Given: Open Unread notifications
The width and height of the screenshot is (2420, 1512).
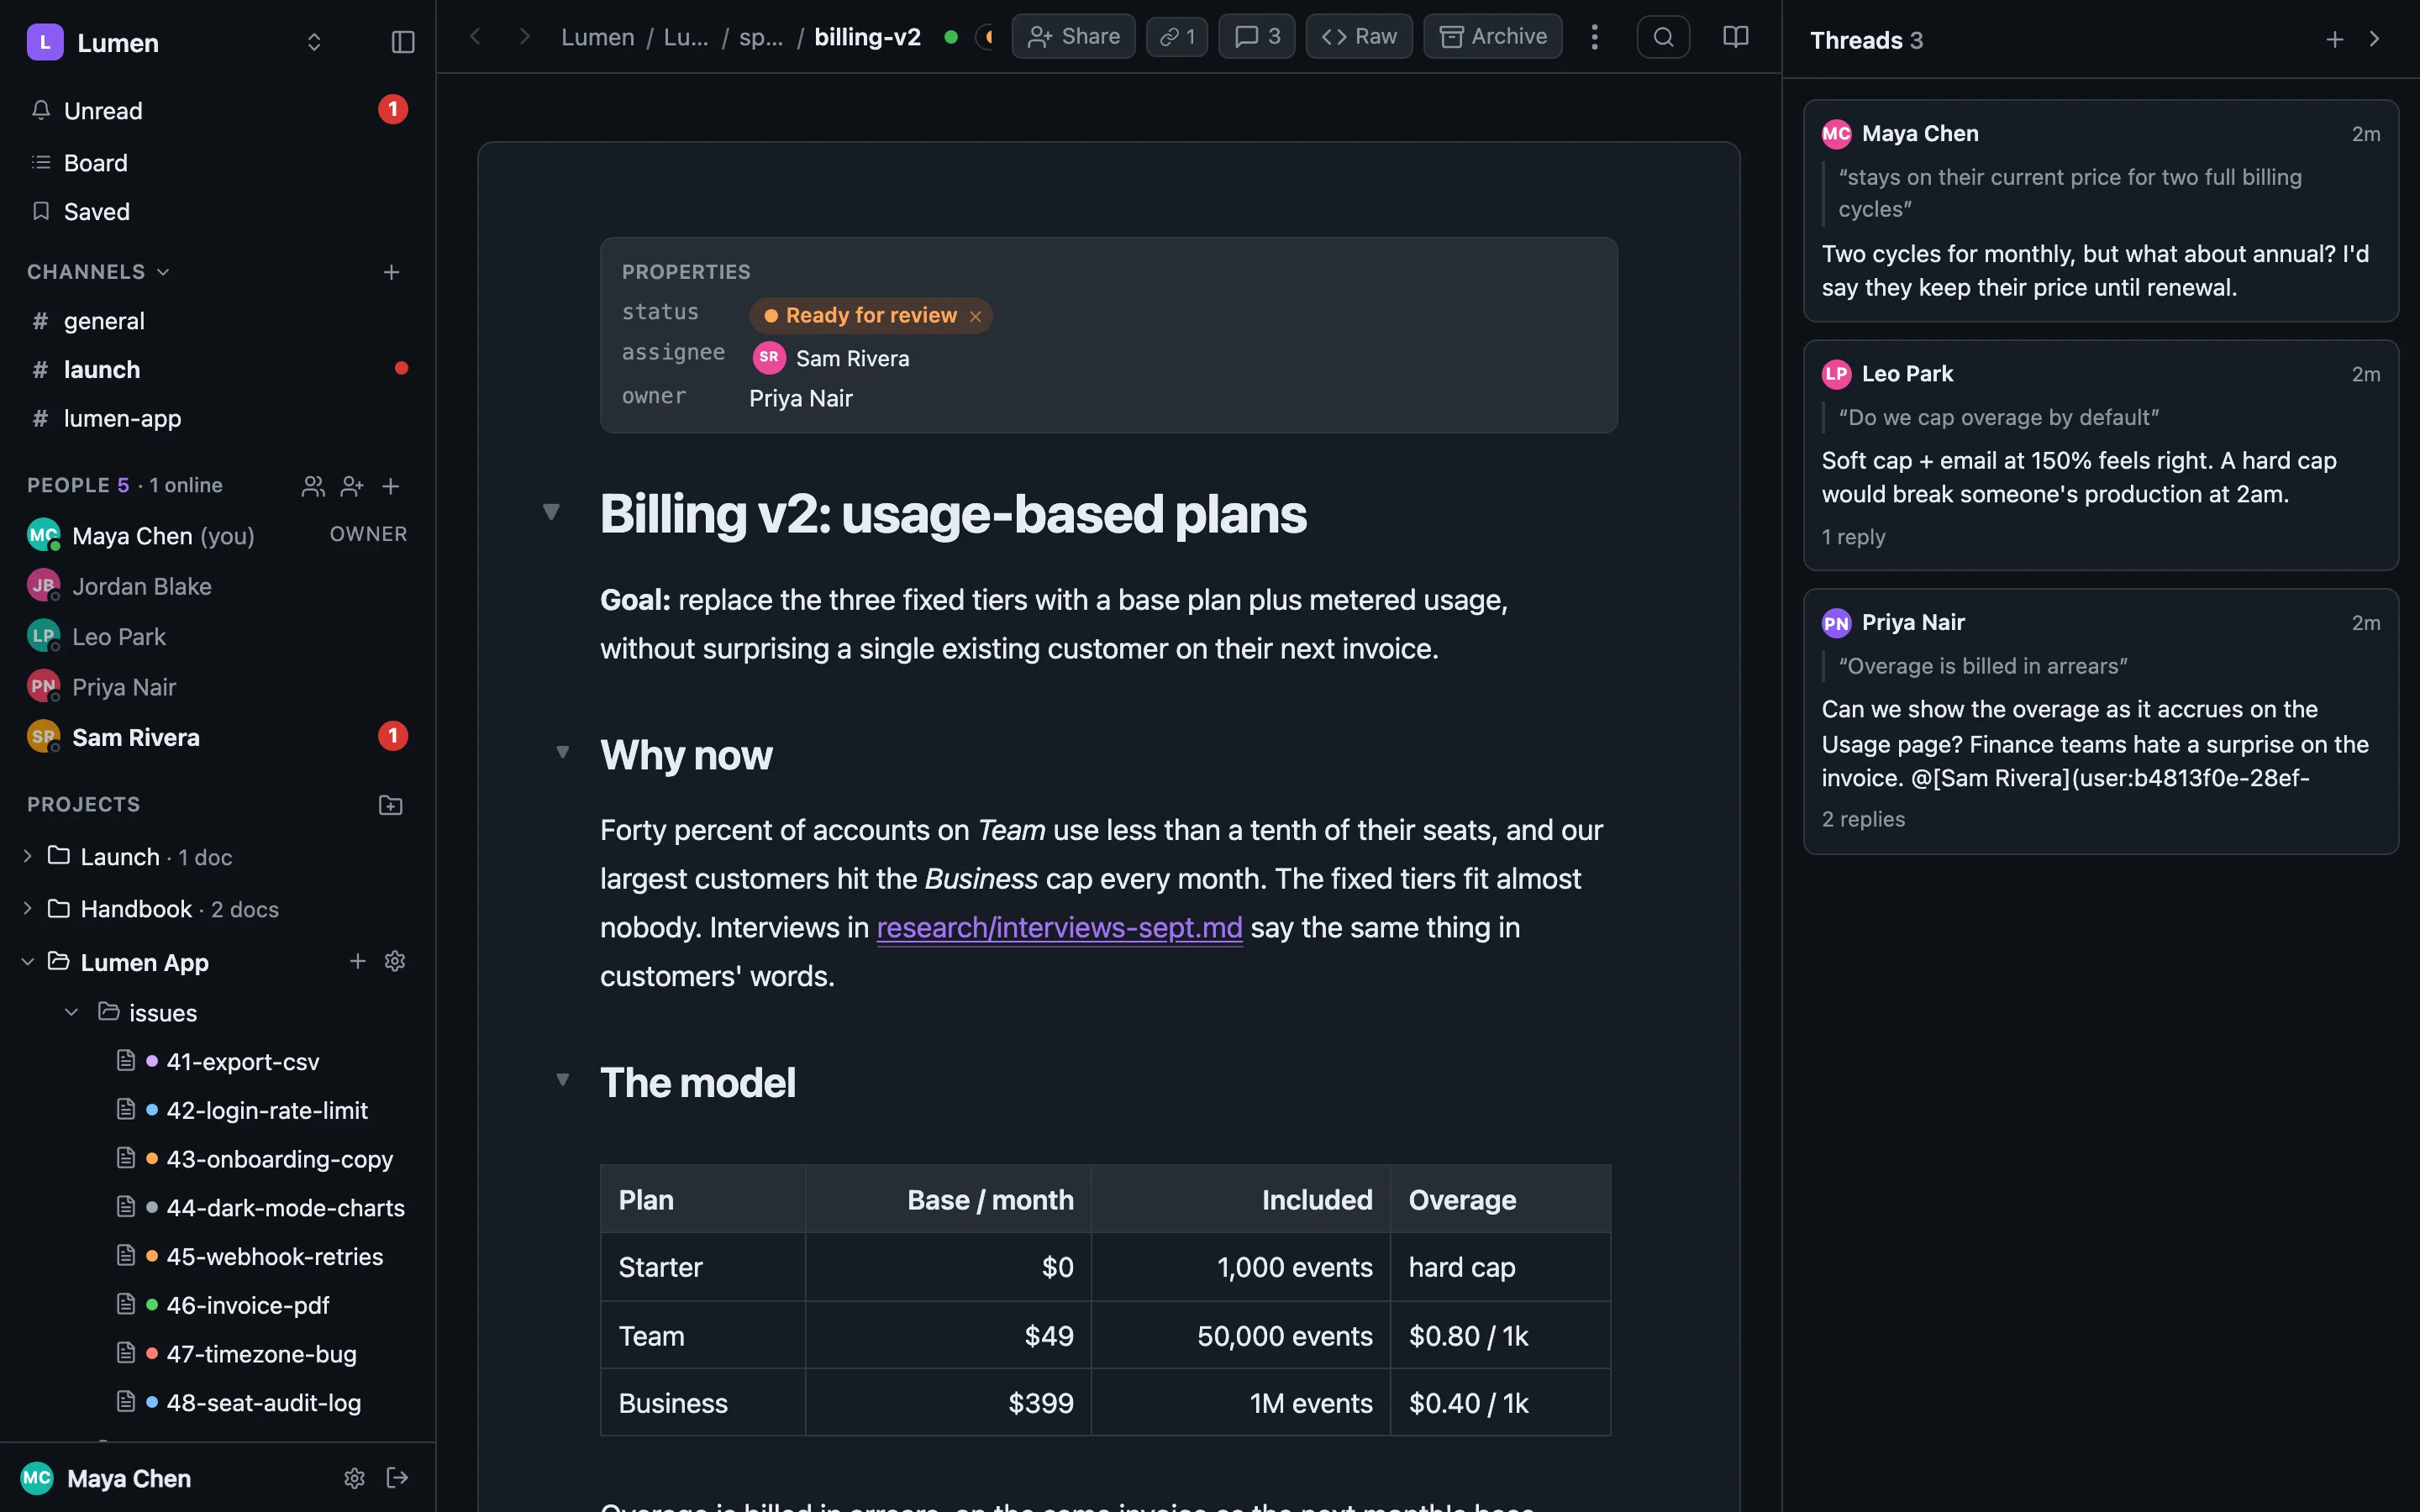Looking at the screenshot, I should 218,110.
